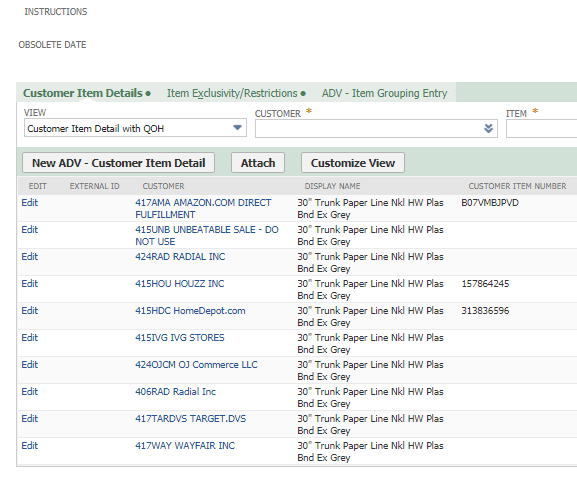The image size is (577, 488).
Task: Open 415HOU HOUZZ INC customer link
Action: (x=180, y=283)
